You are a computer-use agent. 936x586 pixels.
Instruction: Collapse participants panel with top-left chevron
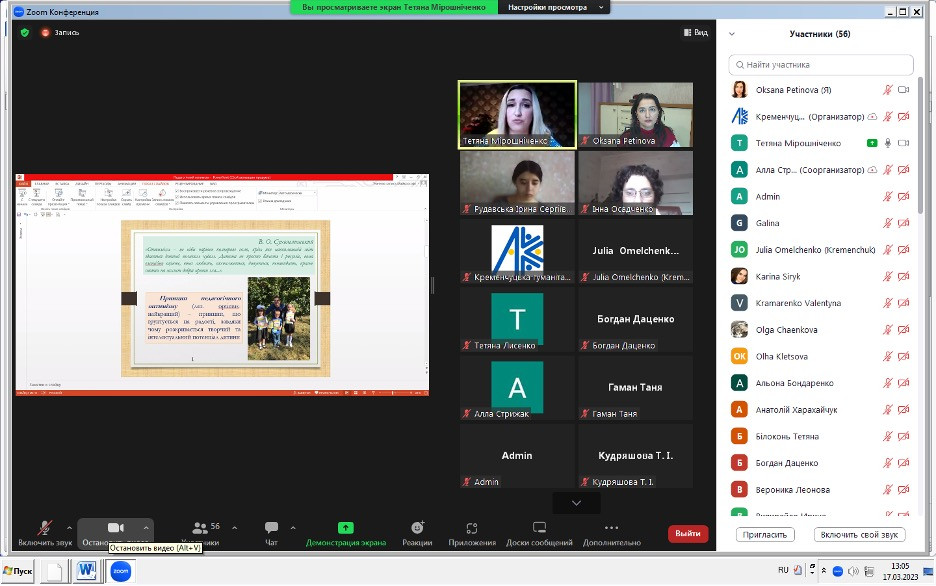tap(732, 34)
